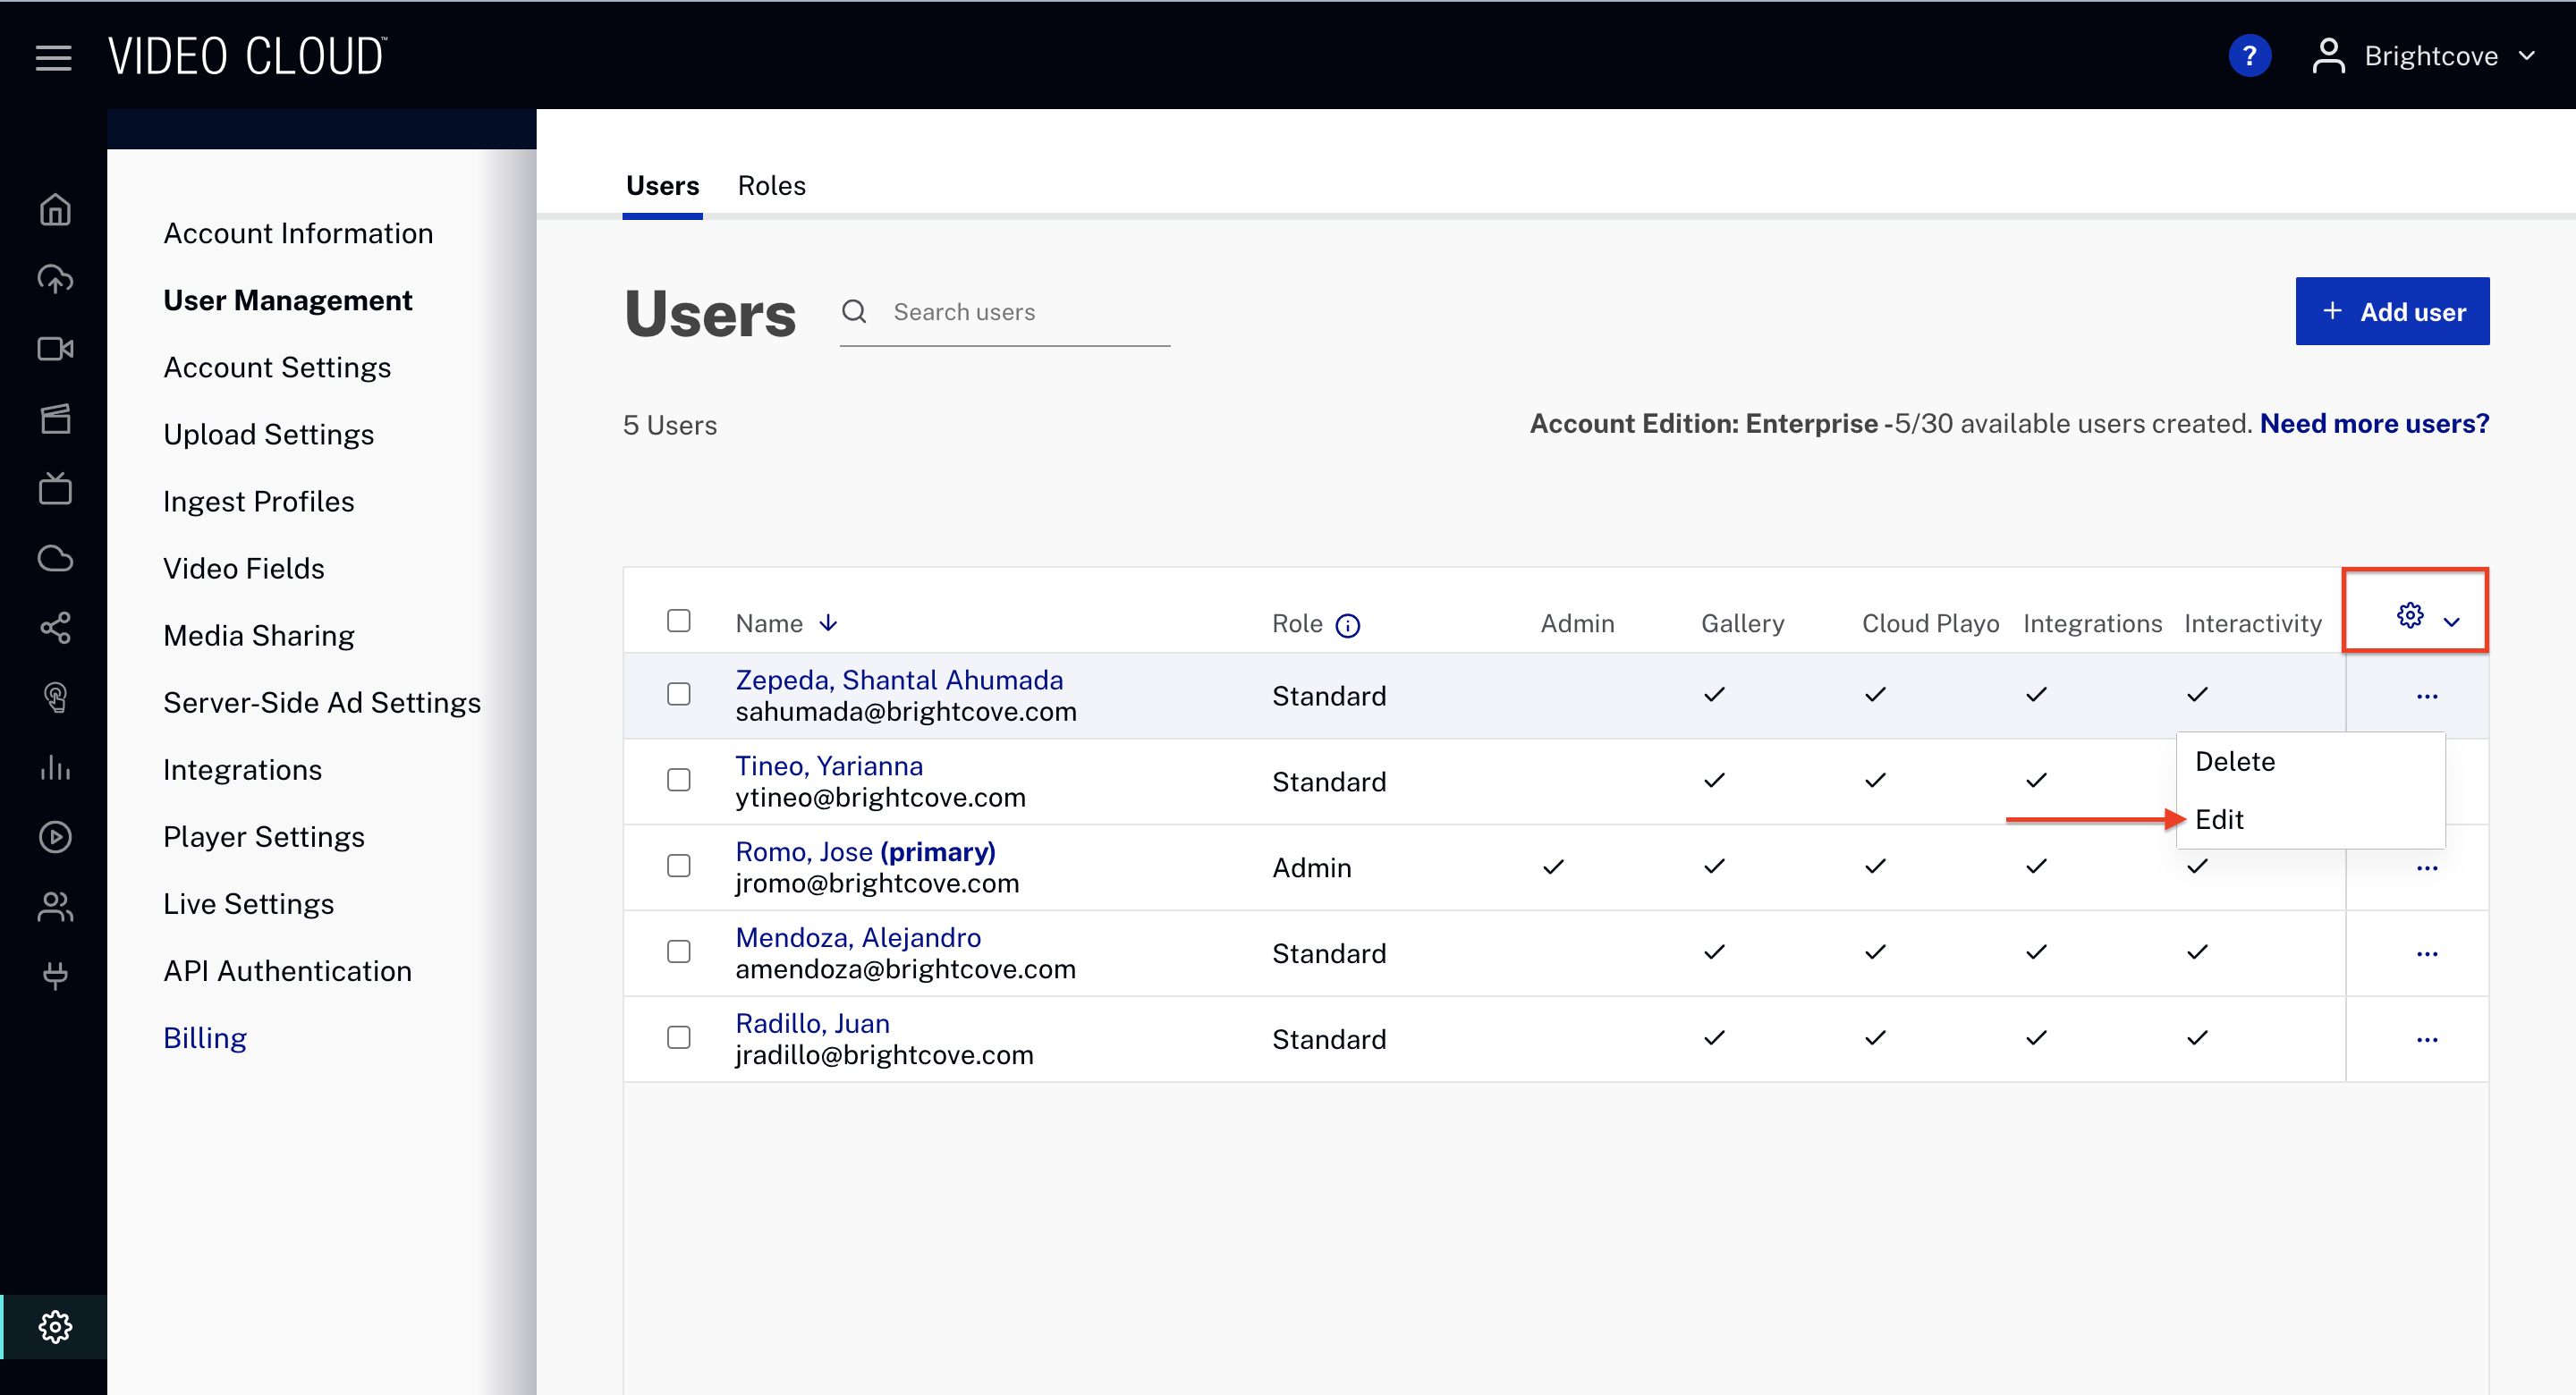This screenshot has width=2576, height=1395.
Task: Click the Audience people icon
Action: point(55,907)
